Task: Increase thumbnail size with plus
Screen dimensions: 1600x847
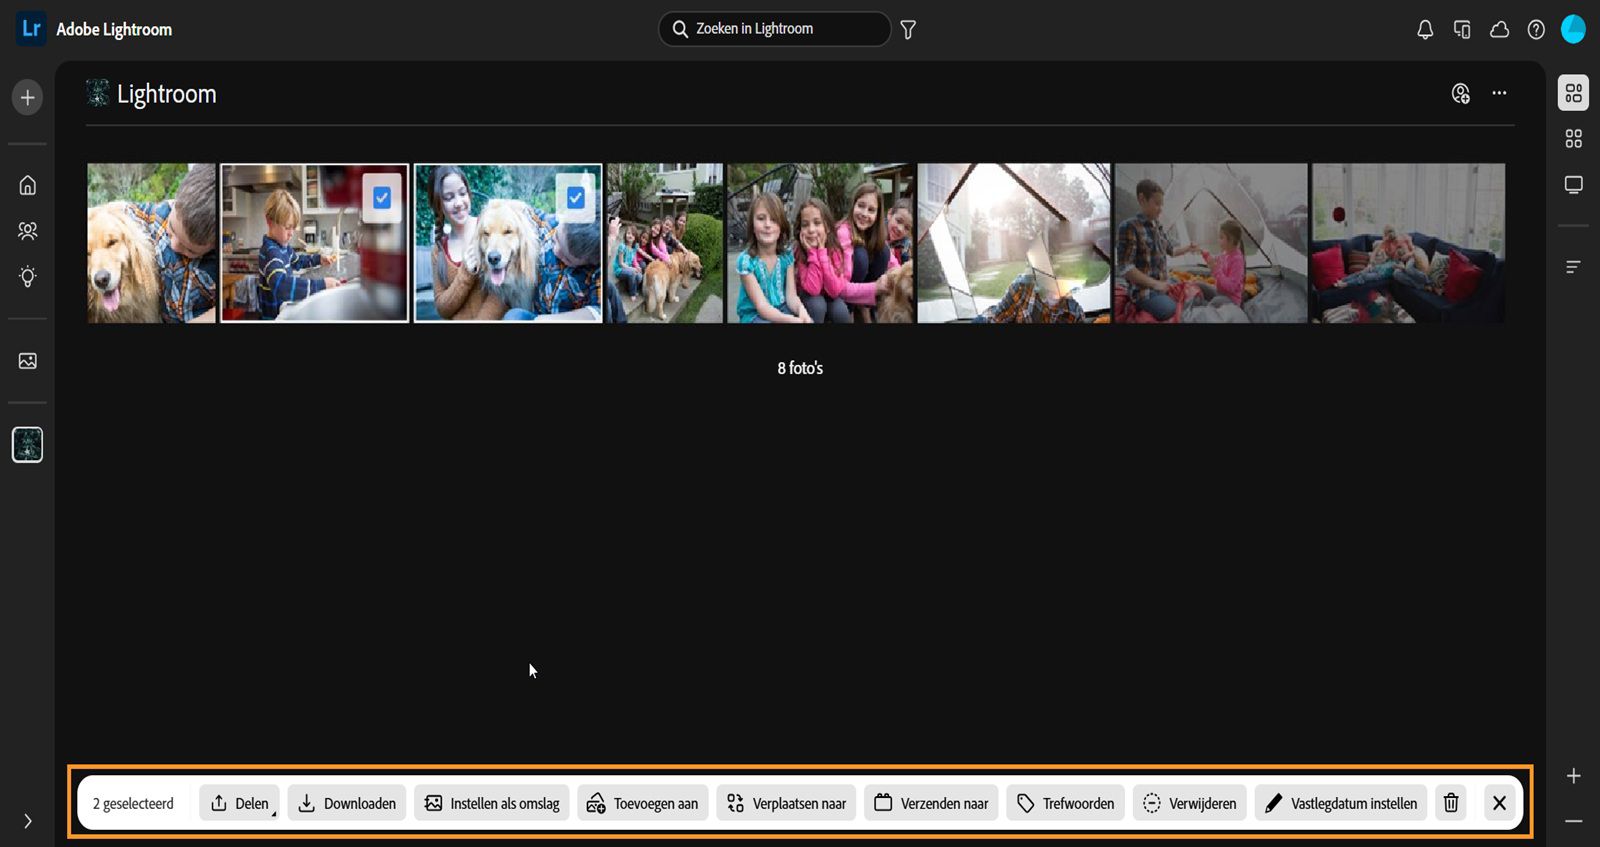Action: [x=1574, y=776]
